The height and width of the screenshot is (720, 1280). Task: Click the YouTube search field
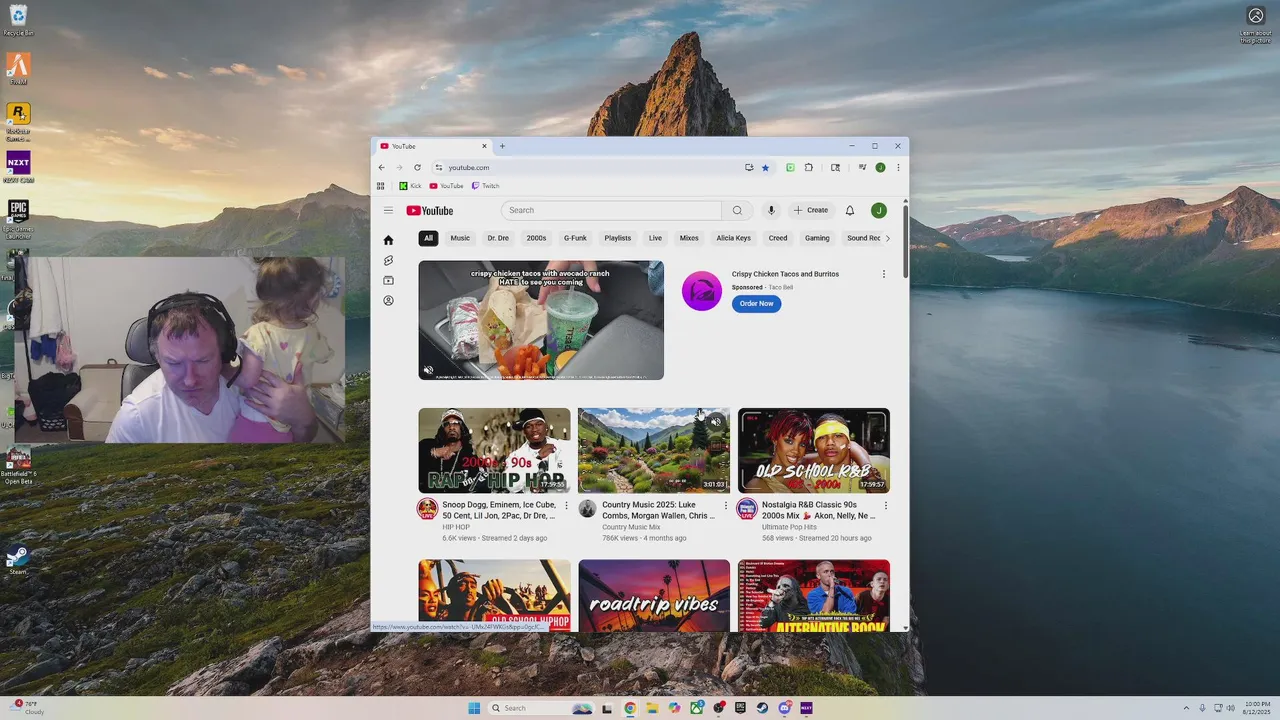click(611, 210)
